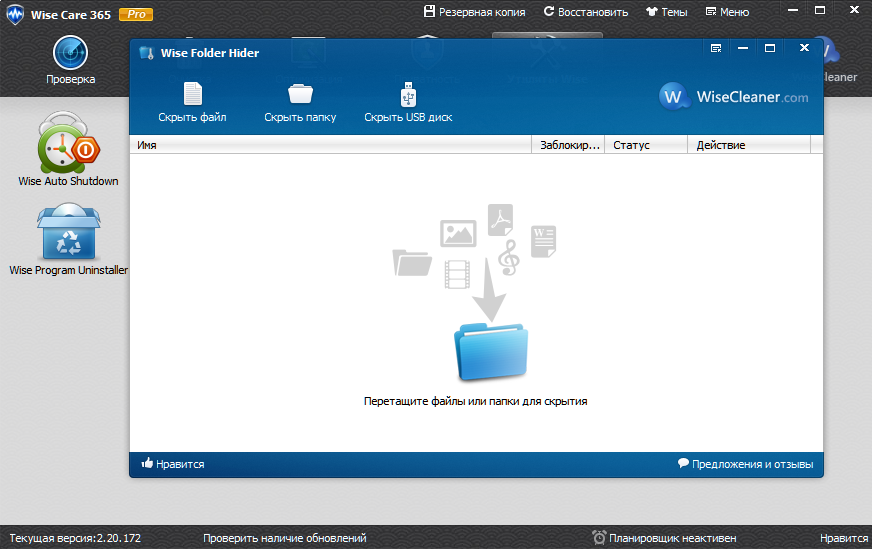This screenshot has width=872, height=549.
Task: Click Скрыть файл in Folder Hider
Action: tap(192, 102)
